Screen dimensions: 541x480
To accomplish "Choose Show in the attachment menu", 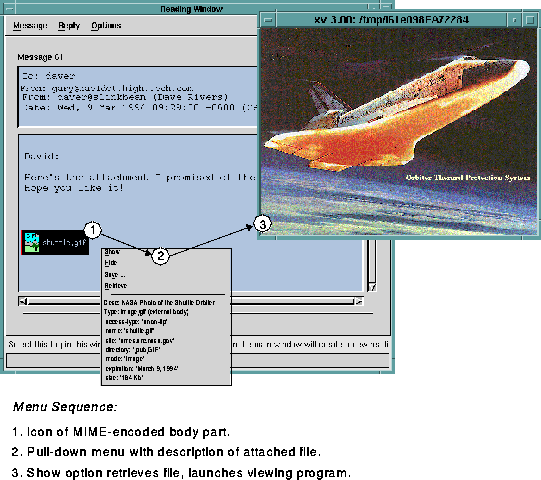I will click(x=112, y=252).
